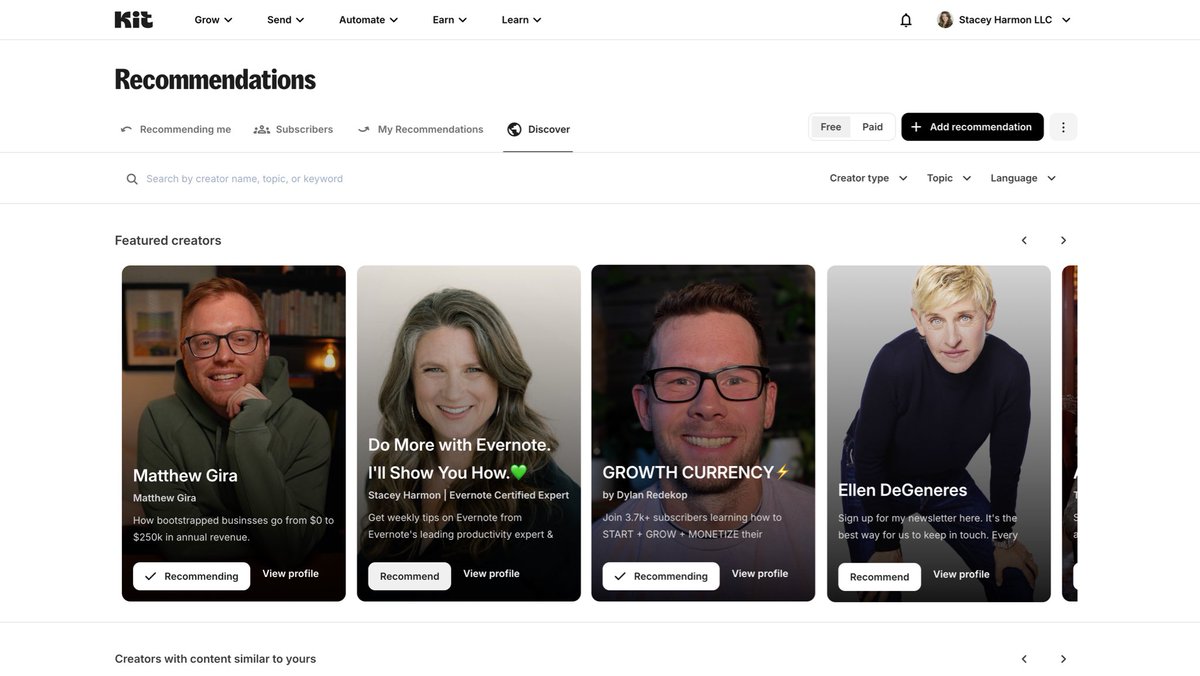Switch to the Subscribers tab
The height and width of the screenshot is (676, 1200).
293,129
